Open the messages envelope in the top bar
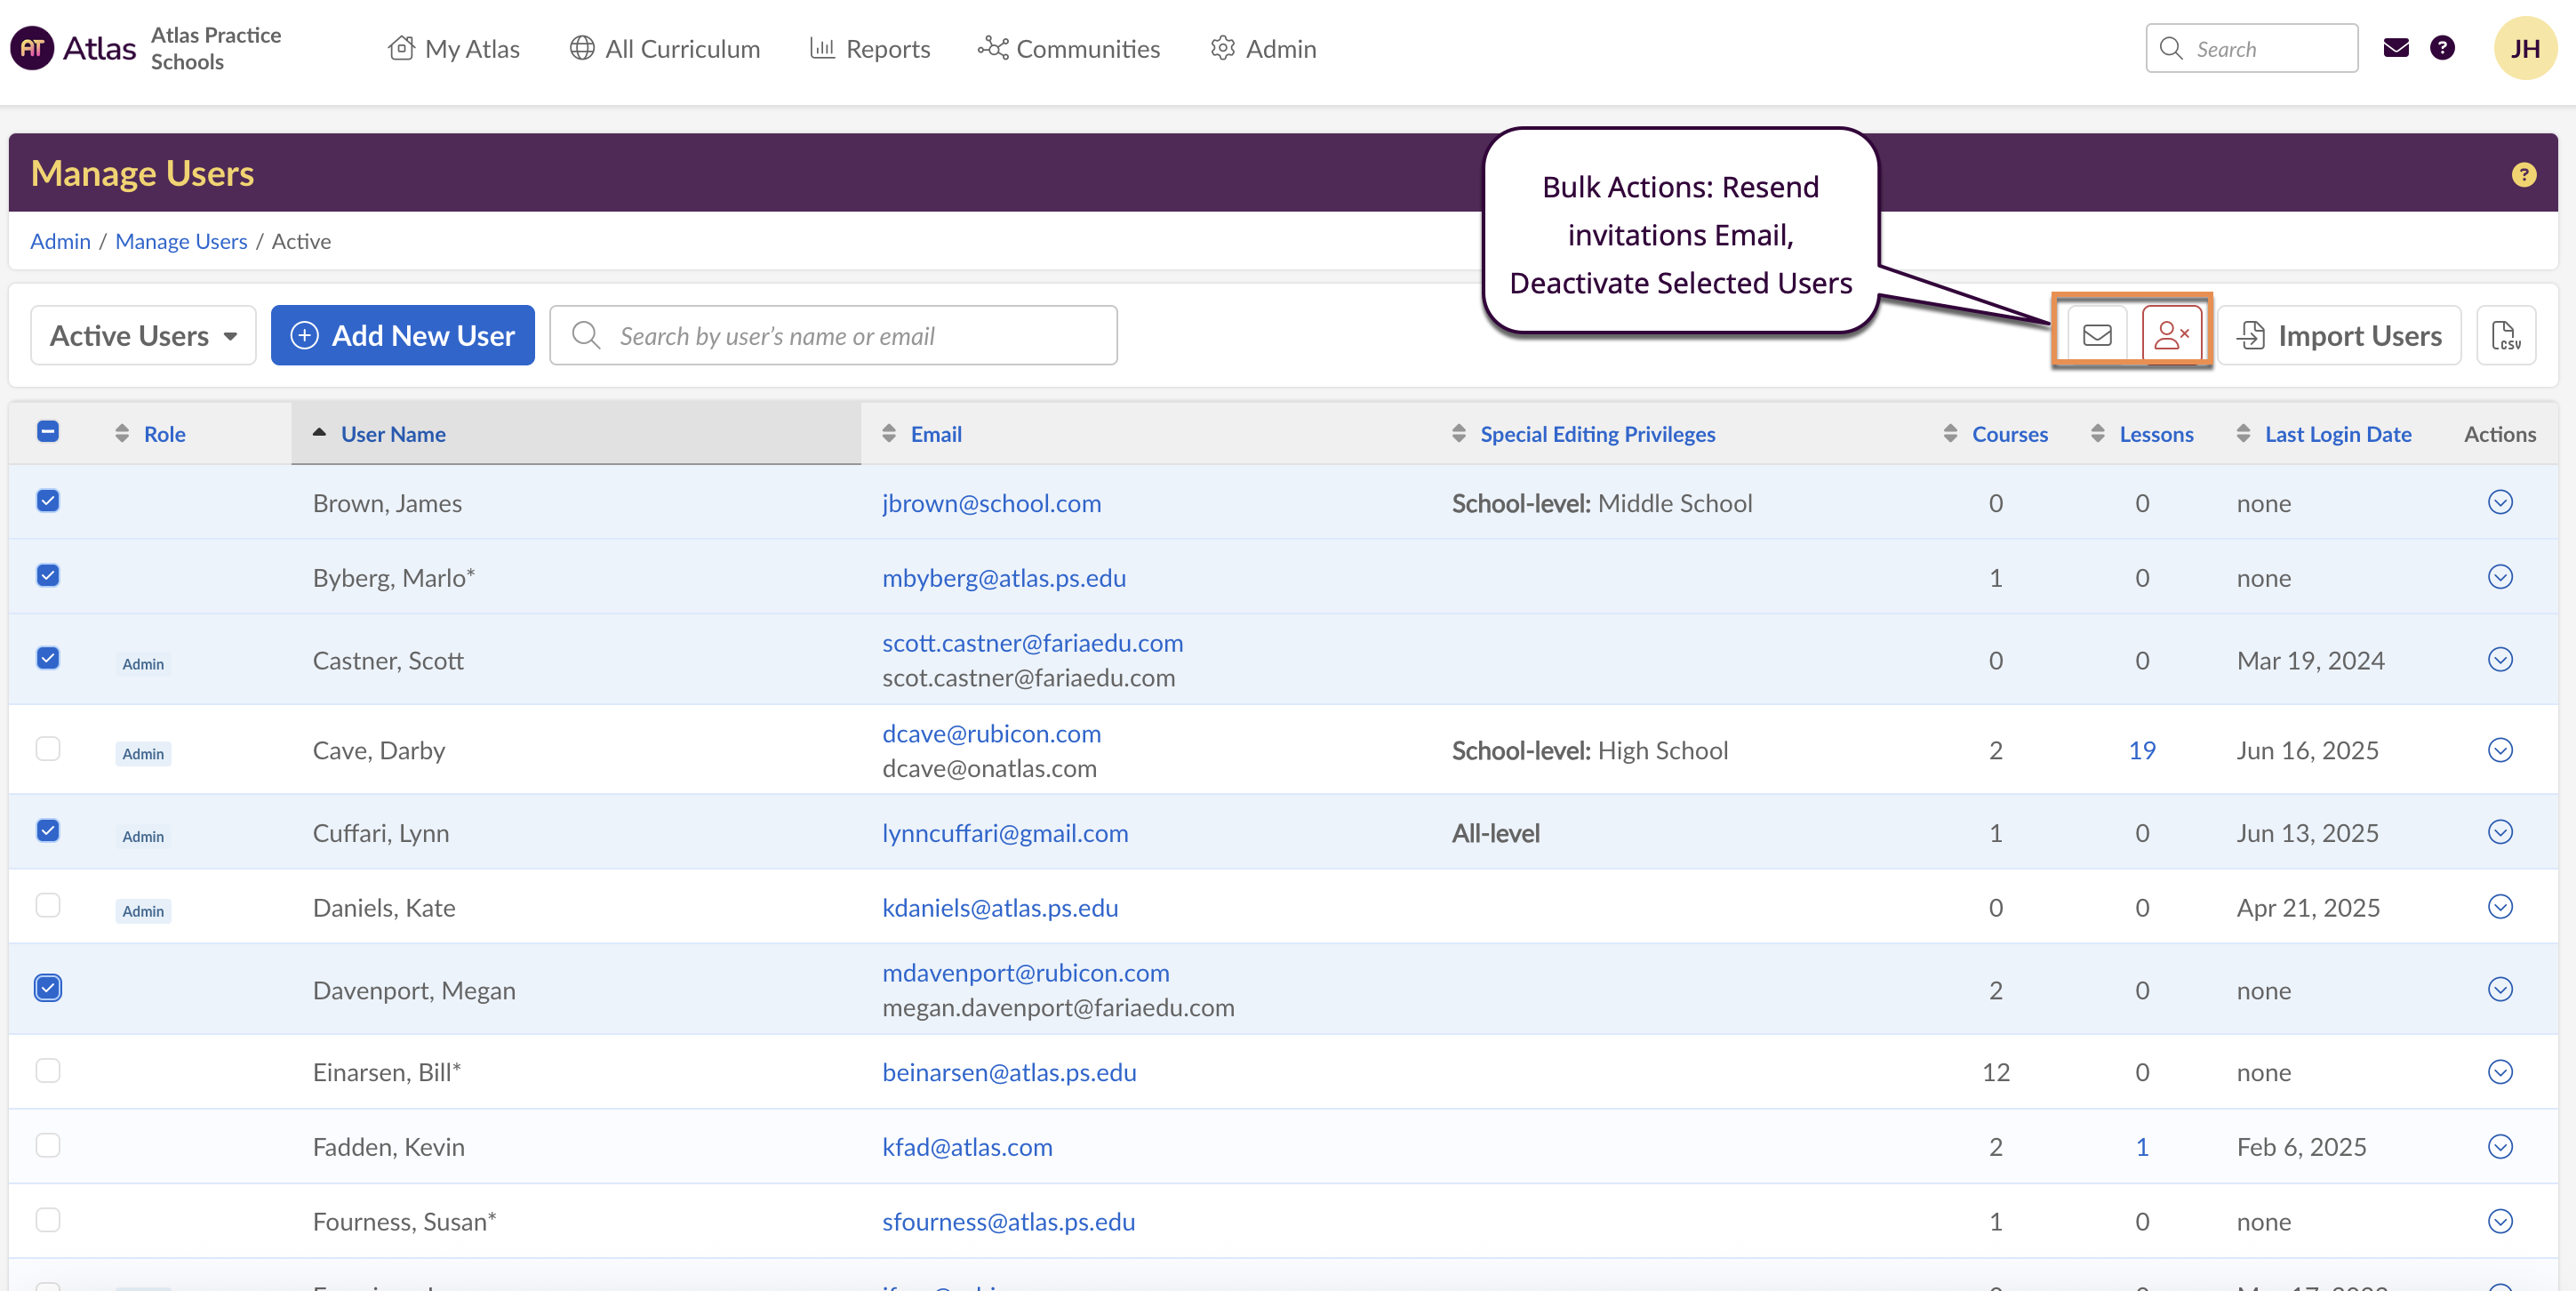 2396,48
